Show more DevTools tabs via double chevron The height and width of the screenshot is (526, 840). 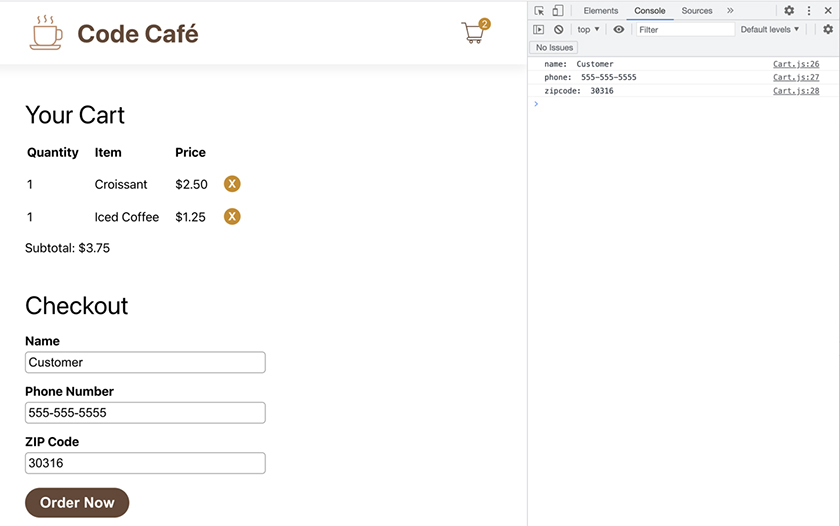click(x=730, y=11)
